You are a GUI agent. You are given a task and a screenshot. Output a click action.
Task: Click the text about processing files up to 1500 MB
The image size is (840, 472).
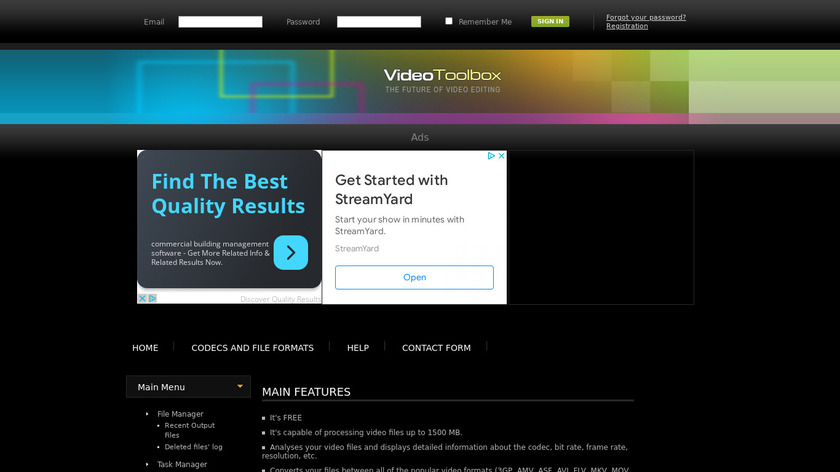pyautogui.click(x=366, y=432)
